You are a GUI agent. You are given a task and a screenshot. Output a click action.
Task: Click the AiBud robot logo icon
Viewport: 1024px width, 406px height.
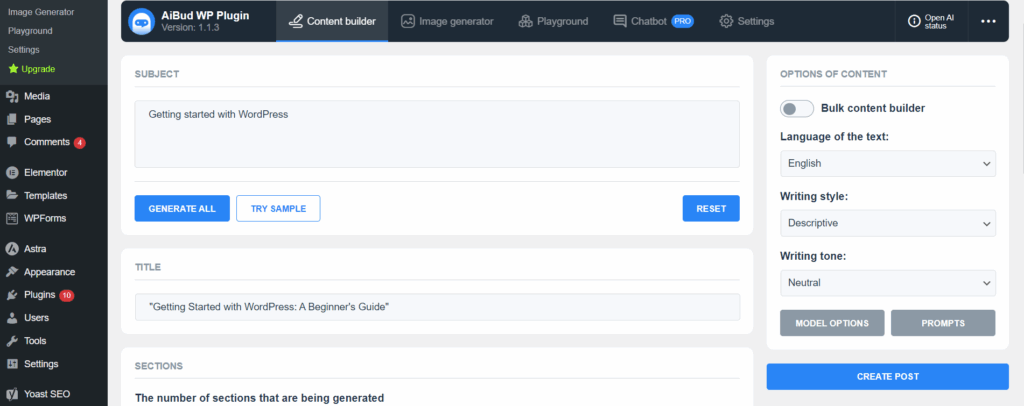pyautogui.click(x=141, y=22)
